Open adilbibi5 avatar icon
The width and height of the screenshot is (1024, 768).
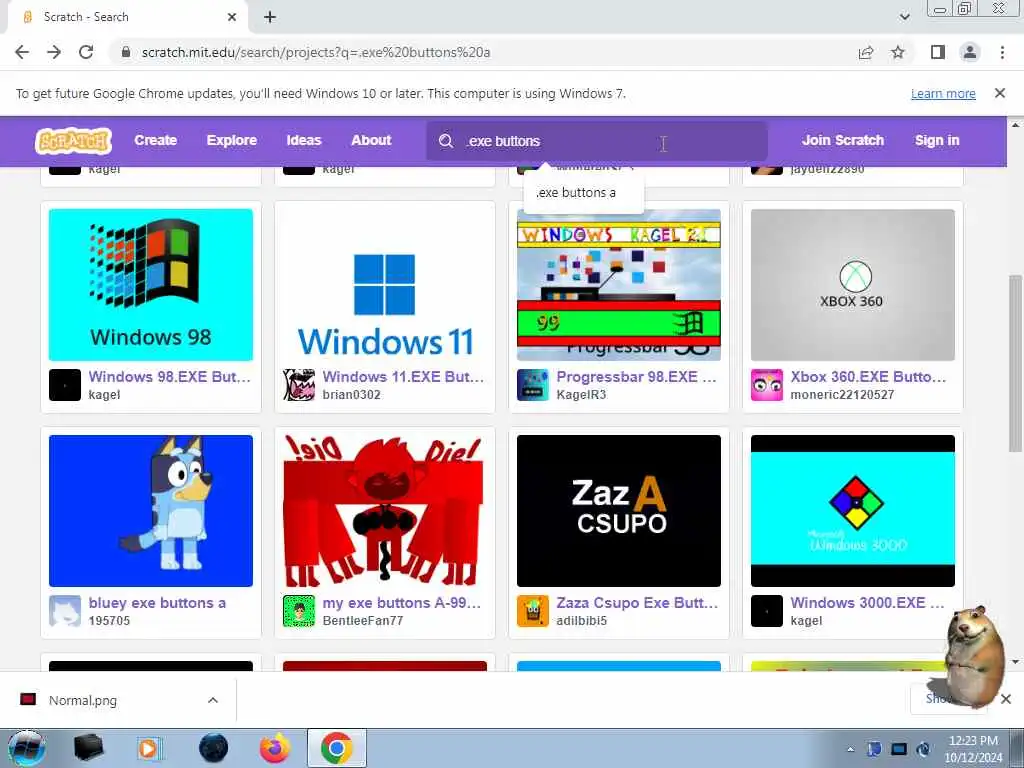click(x=533, y=611)
